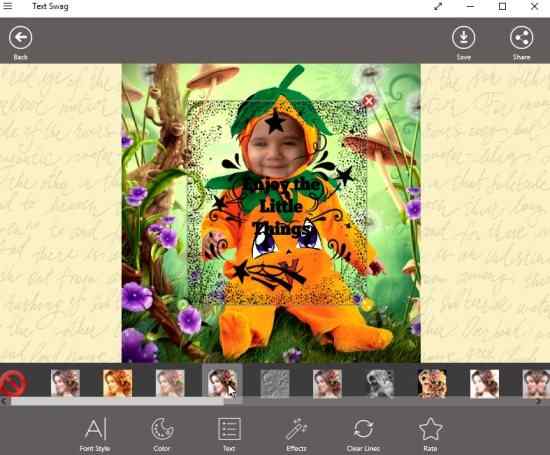Apply the high-contrast effect thumbnail after the golden one
The height and width of the screenshot is (455, 550).
click(x=484, y=383)
